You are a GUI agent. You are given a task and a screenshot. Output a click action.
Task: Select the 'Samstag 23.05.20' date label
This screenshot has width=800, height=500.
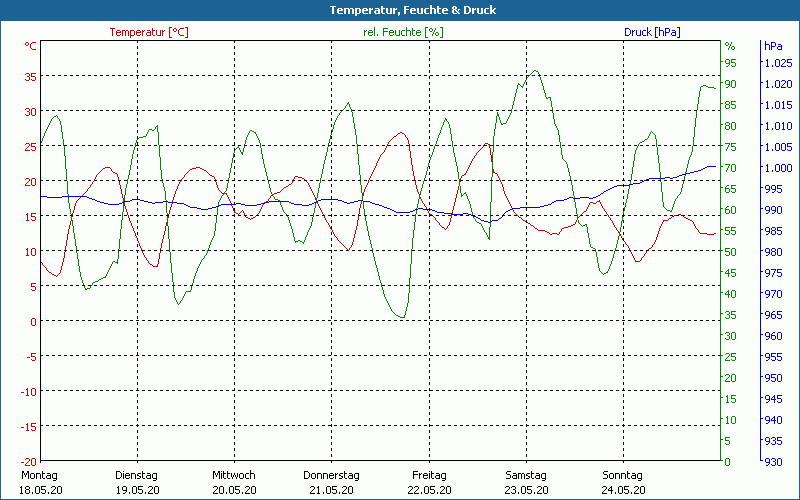click(x=526, y=482)
